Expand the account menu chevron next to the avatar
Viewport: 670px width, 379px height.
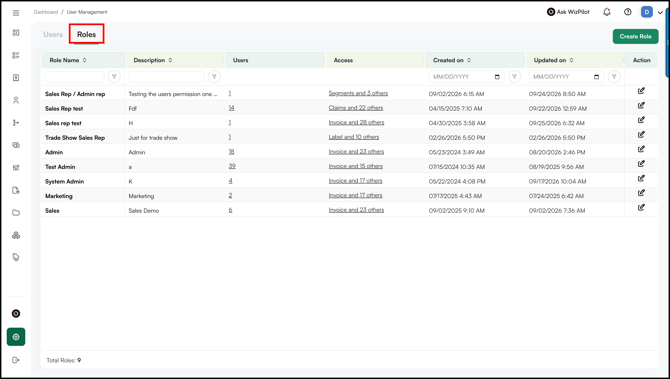pos(660,12)
